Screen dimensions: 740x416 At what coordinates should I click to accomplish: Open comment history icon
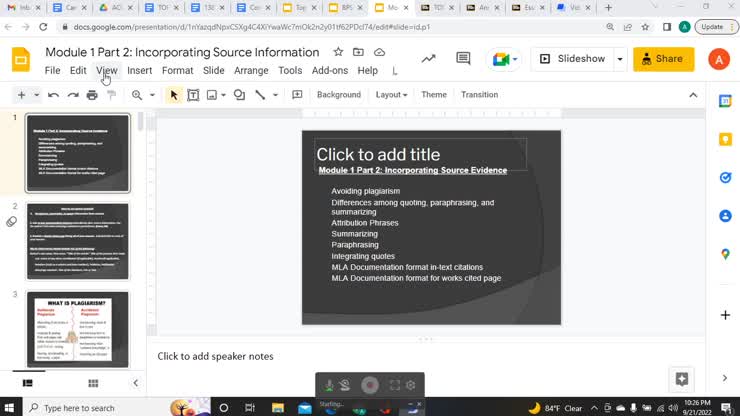pos(463,59)
